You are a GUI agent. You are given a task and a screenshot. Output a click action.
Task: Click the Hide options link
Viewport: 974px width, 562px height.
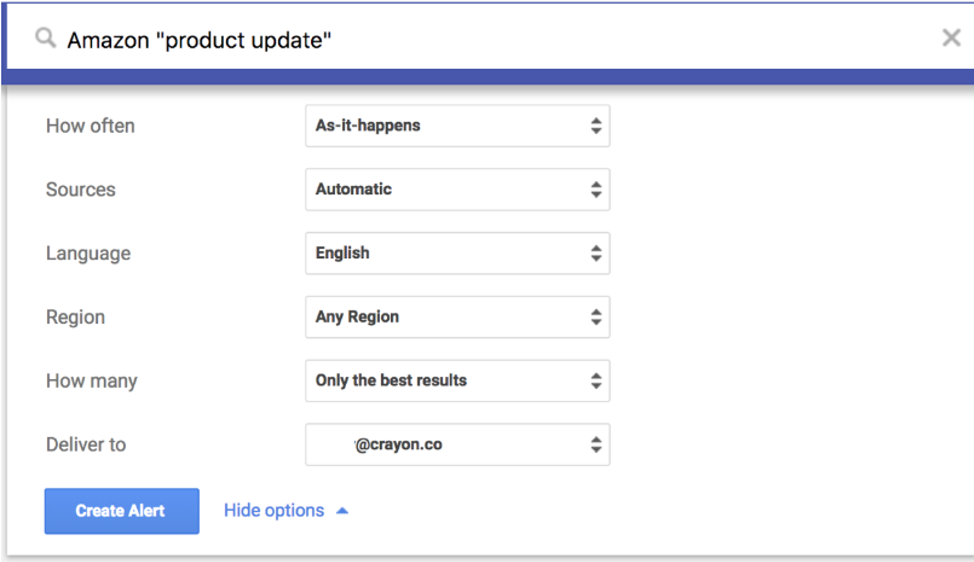pos(274,511)
